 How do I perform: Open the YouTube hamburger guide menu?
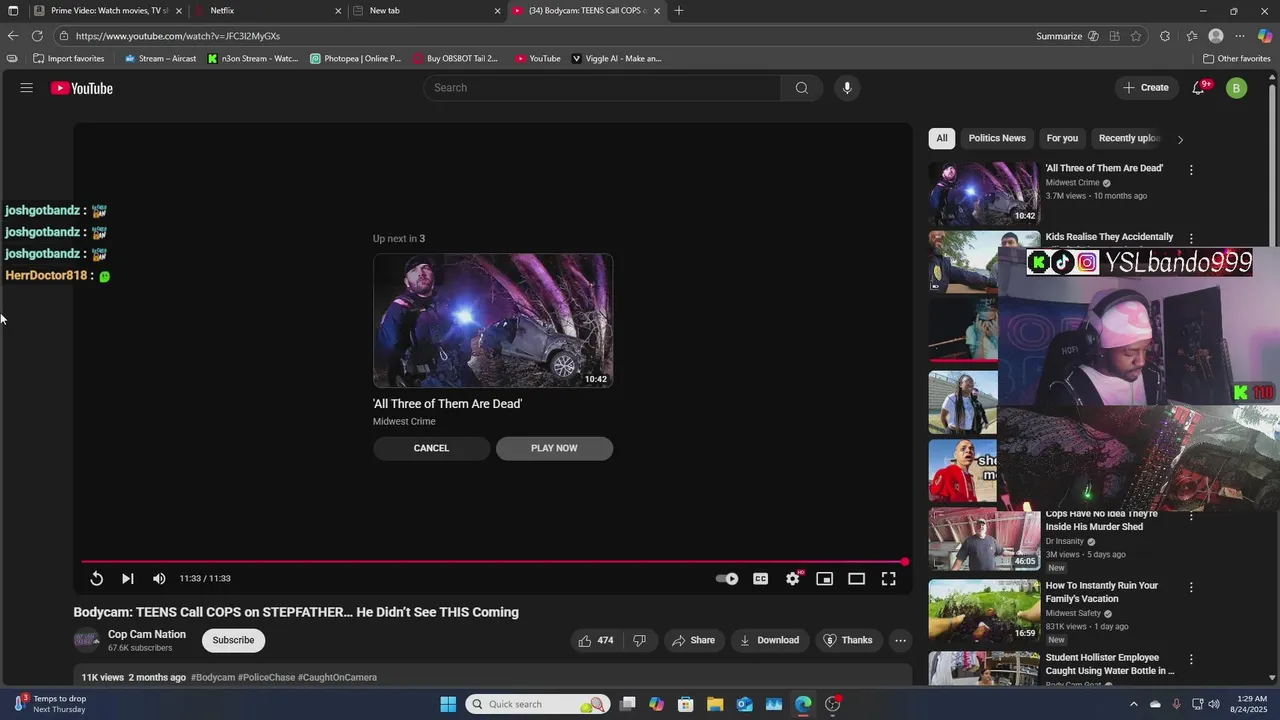click(27, 88)
